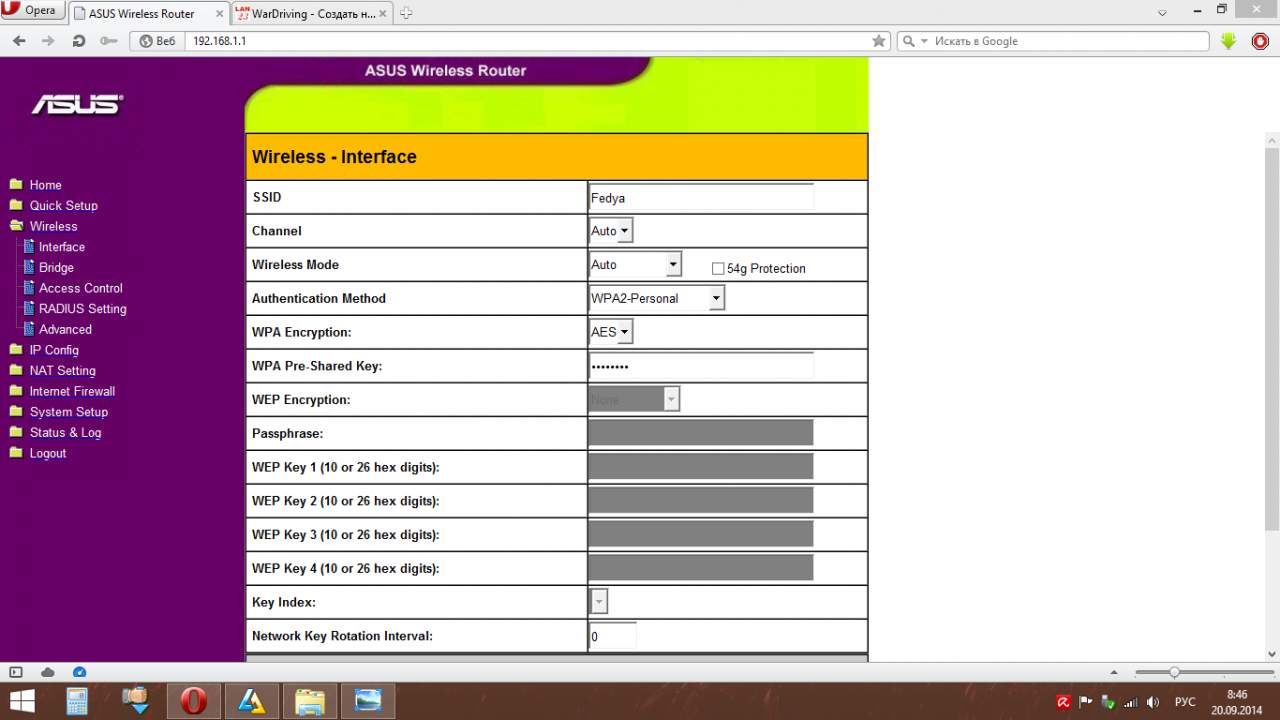
Task: Open the RADIUS Setting page link
Action: pyautogui.click(x=83, y=309)
